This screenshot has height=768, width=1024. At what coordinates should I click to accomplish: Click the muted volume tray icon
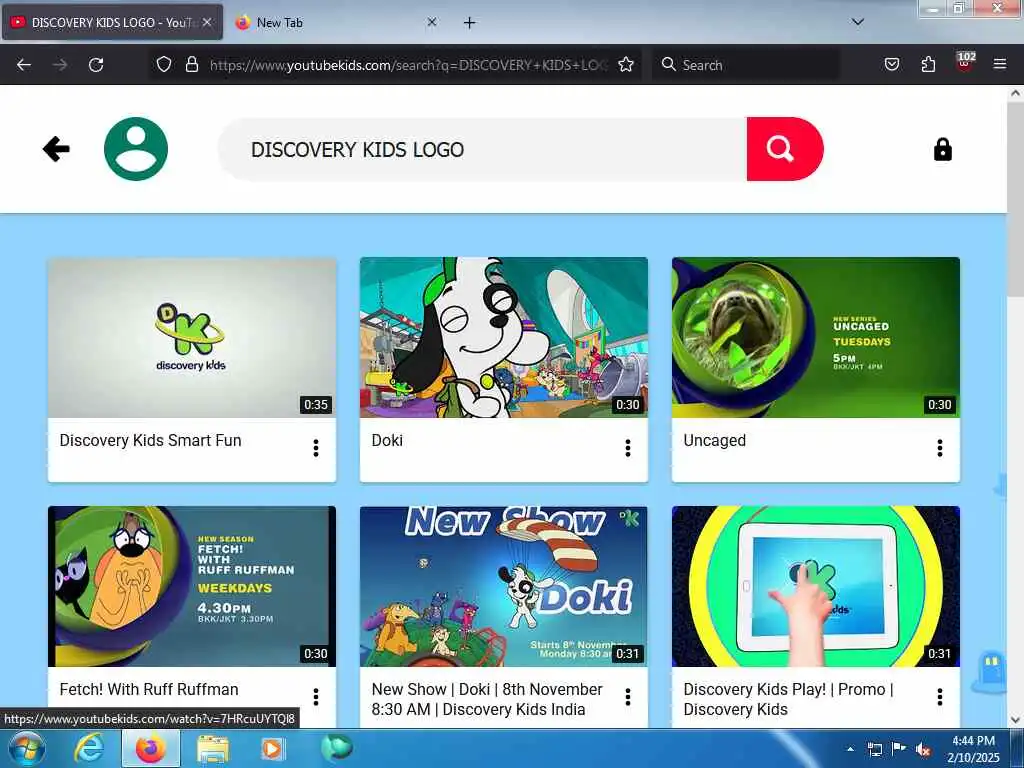pos(923,749)
